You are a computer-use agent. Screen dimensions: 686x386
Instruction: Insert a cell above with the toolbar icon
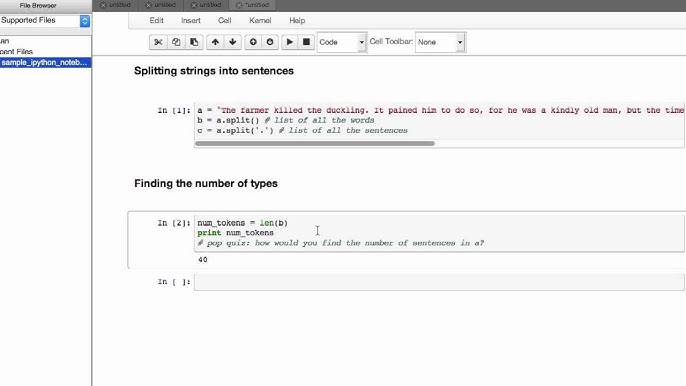[253, 42]
